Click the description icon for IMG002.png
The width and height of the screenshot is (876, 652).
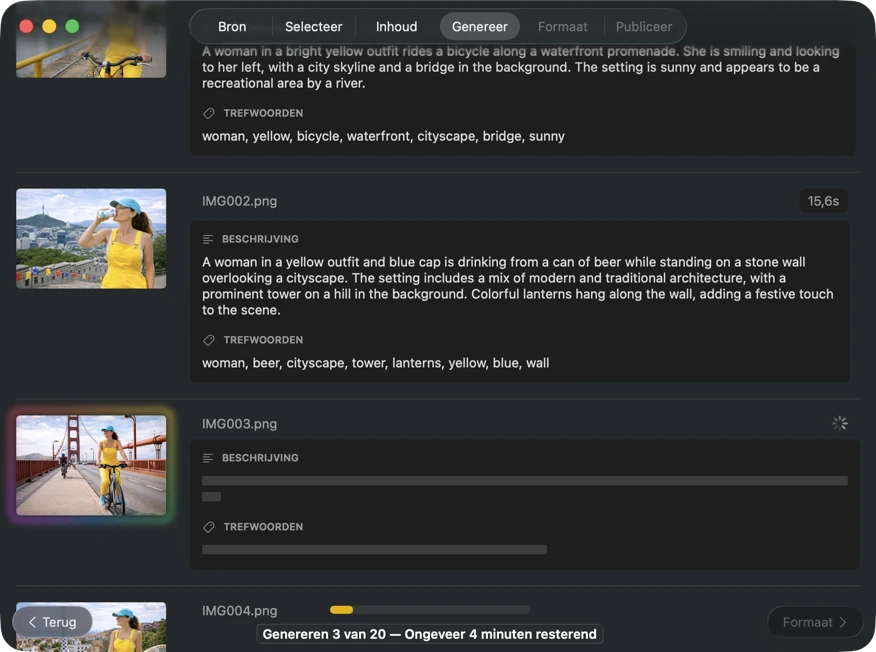(208, 240)
